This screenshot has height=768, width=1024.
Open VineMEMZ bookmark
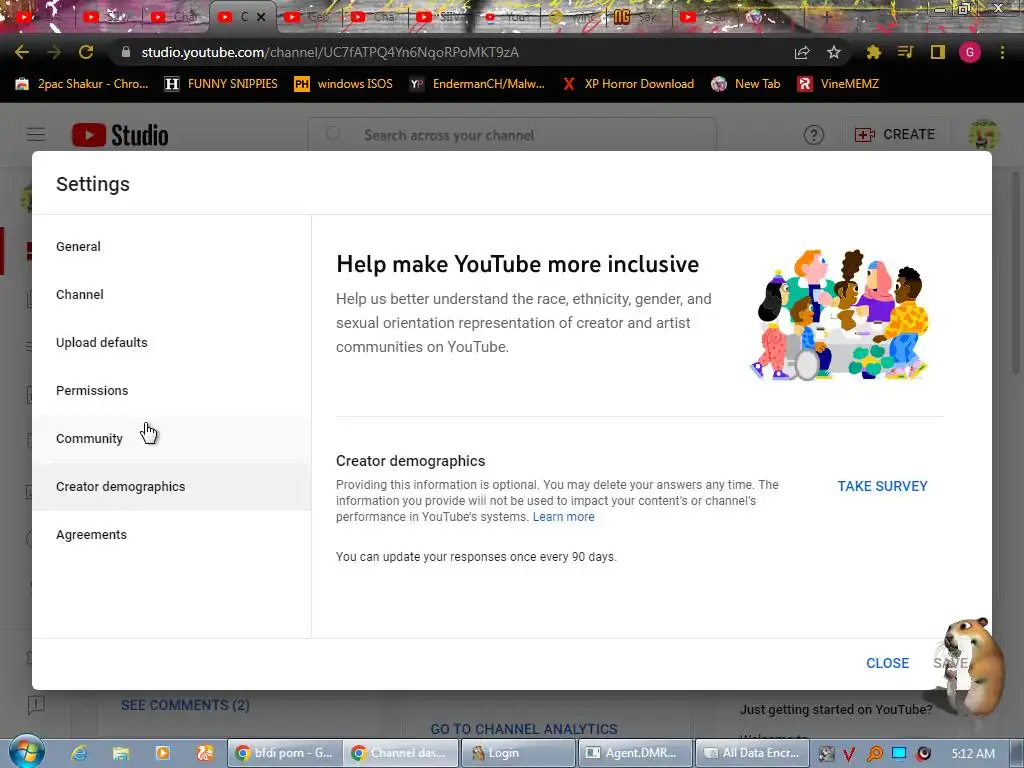(839, 84)
